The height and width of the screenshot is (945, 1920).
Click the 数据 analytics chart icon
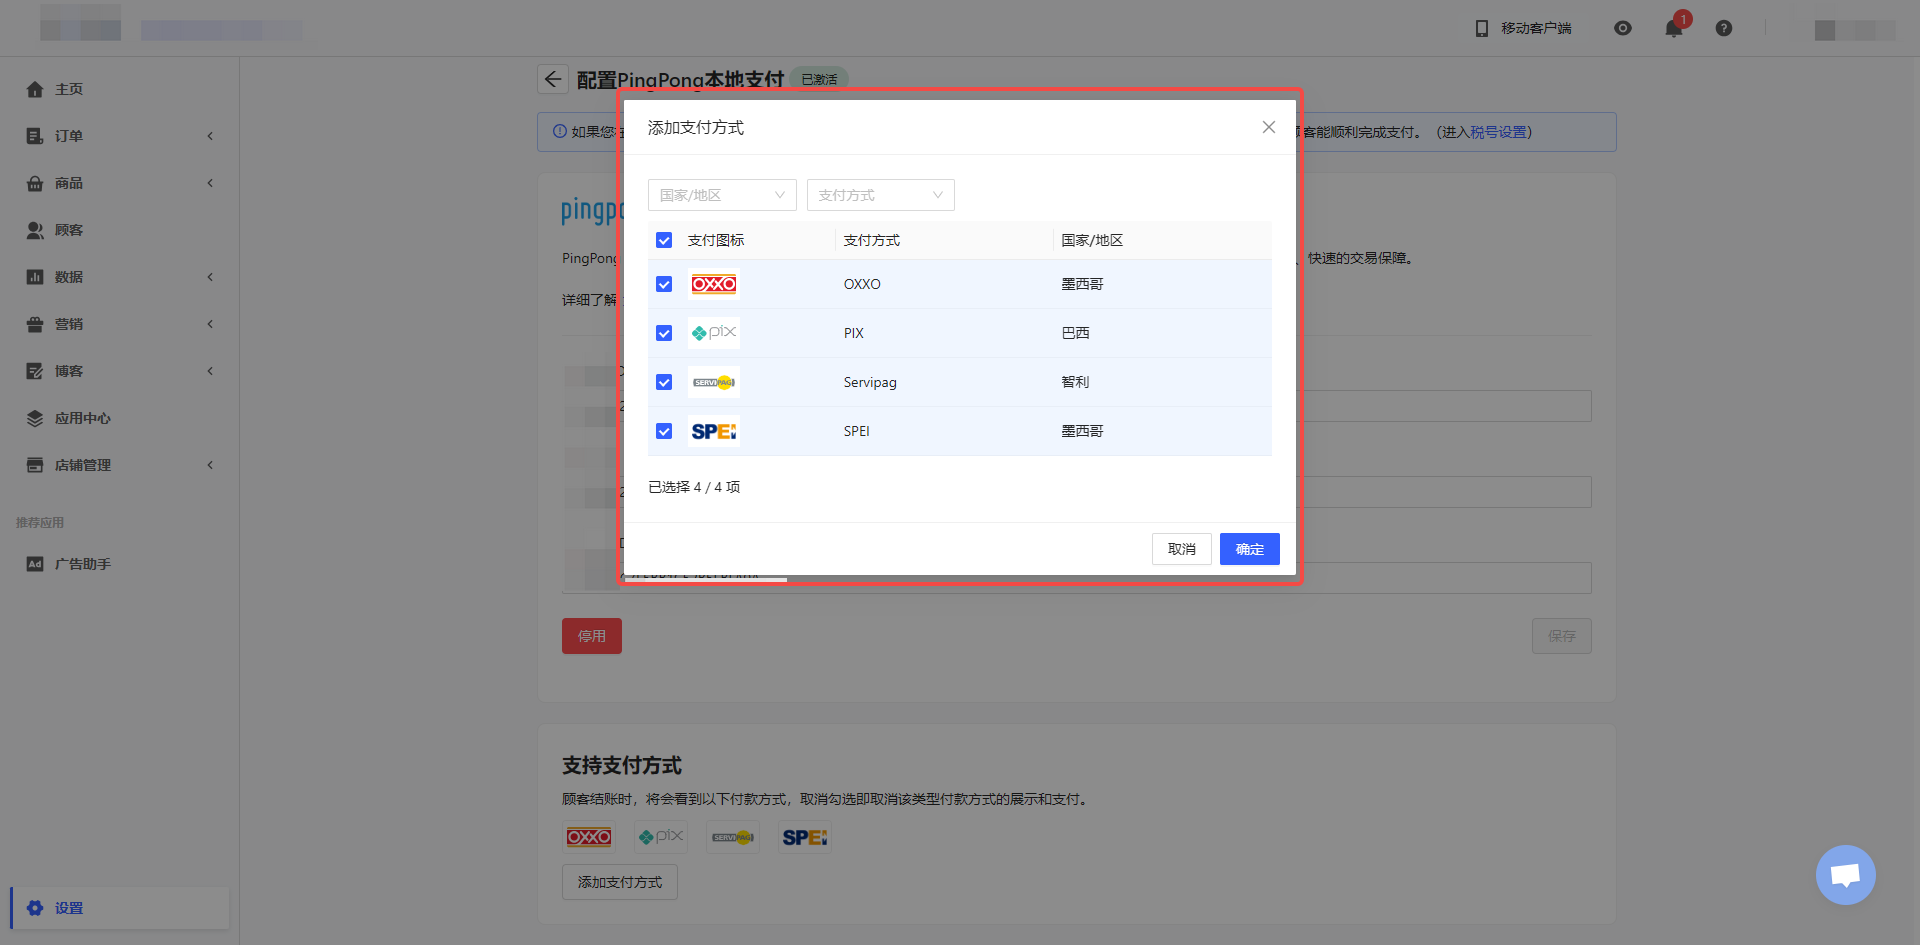[x=35, y=277]
